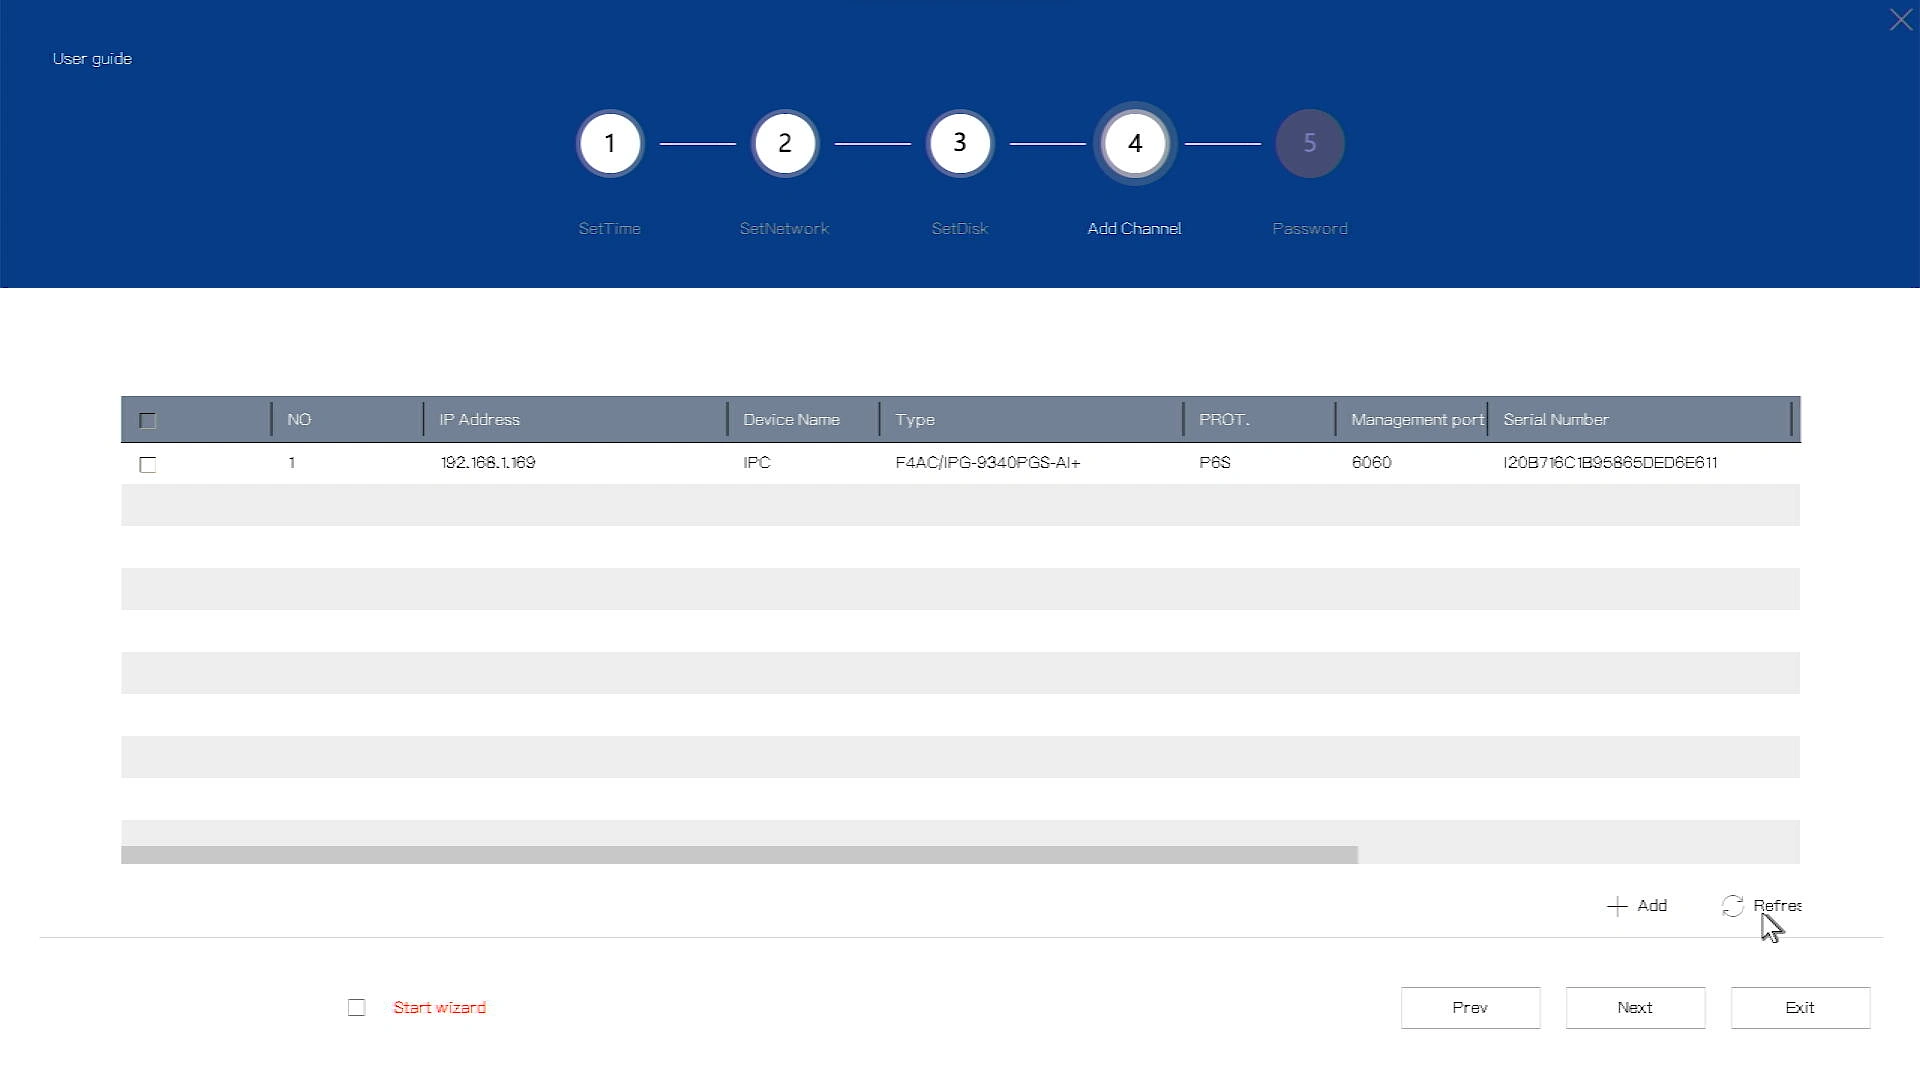Screen dimensions: 1920x1080
Task: Click the SetNetwork step label
Action: click(x=784, y=229)
